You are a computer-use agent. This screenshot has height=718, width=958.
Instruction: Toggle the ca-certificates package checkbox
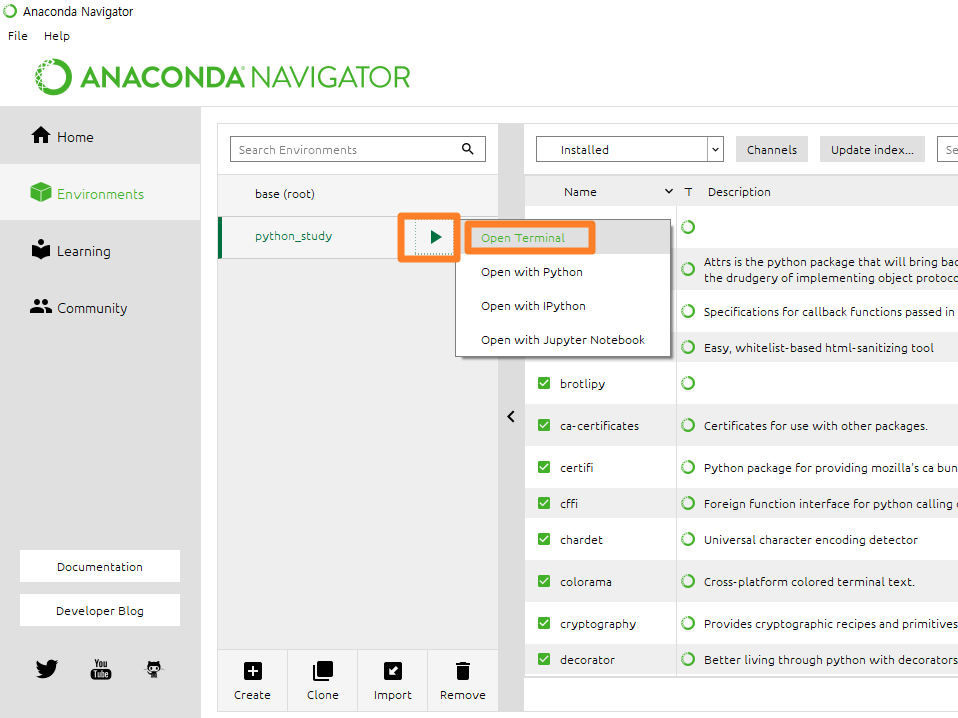point(544,425)
